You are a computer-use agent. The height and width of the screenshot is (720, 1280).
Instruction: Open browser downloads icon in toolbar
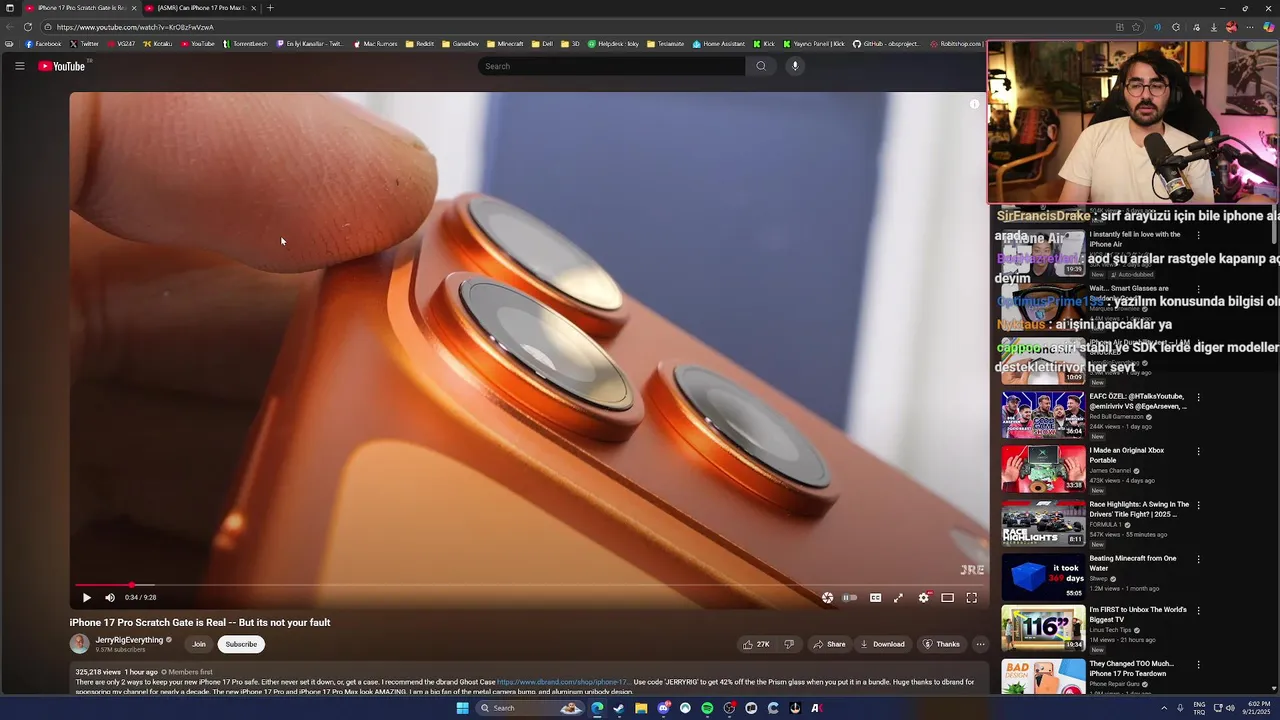(1213, 27)
